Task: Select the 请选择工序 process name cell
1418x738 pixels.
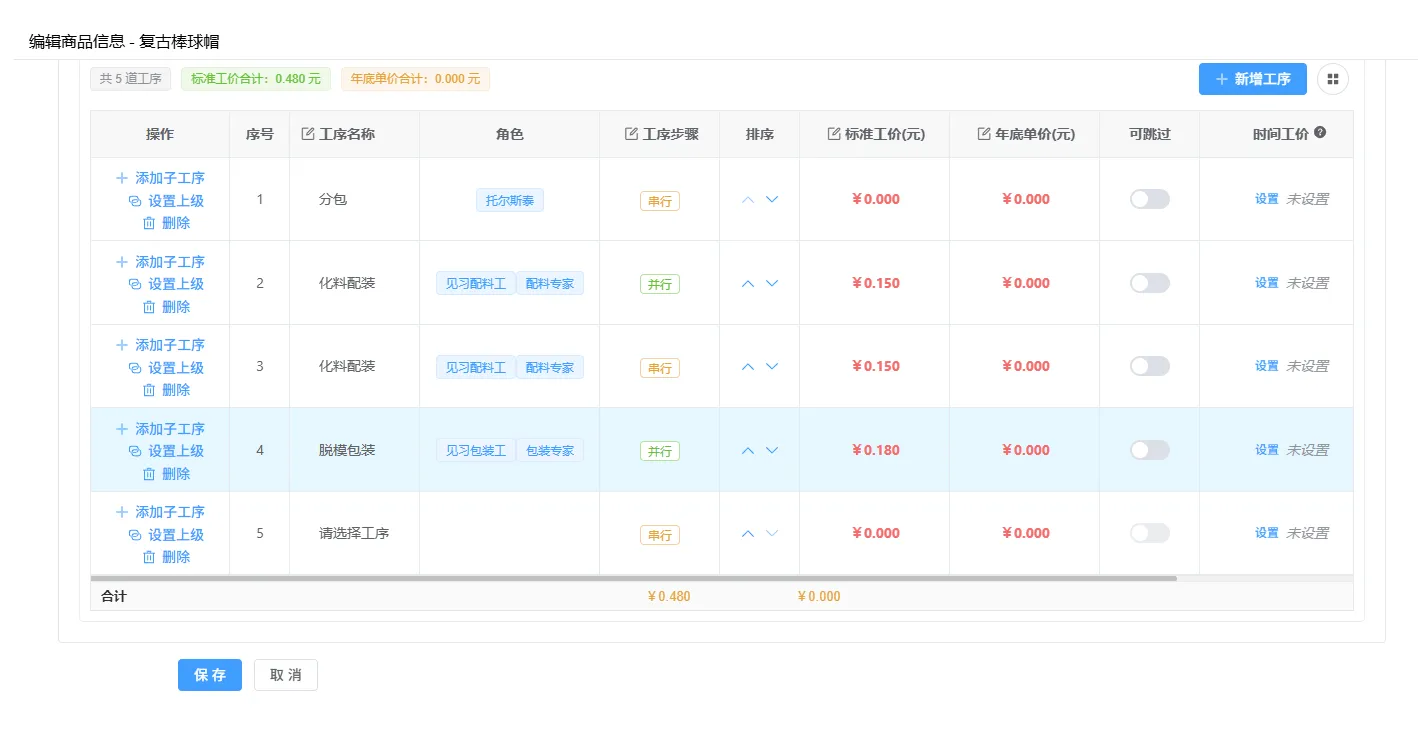Action: (x=354, y=533)
